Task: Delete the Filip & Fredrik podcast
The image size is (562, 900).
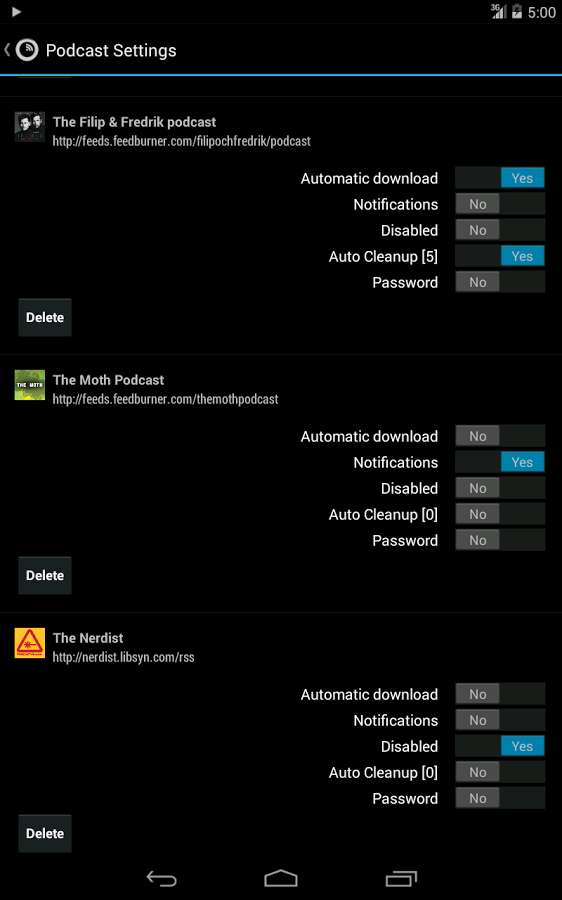Action: [x=45, y=317]
